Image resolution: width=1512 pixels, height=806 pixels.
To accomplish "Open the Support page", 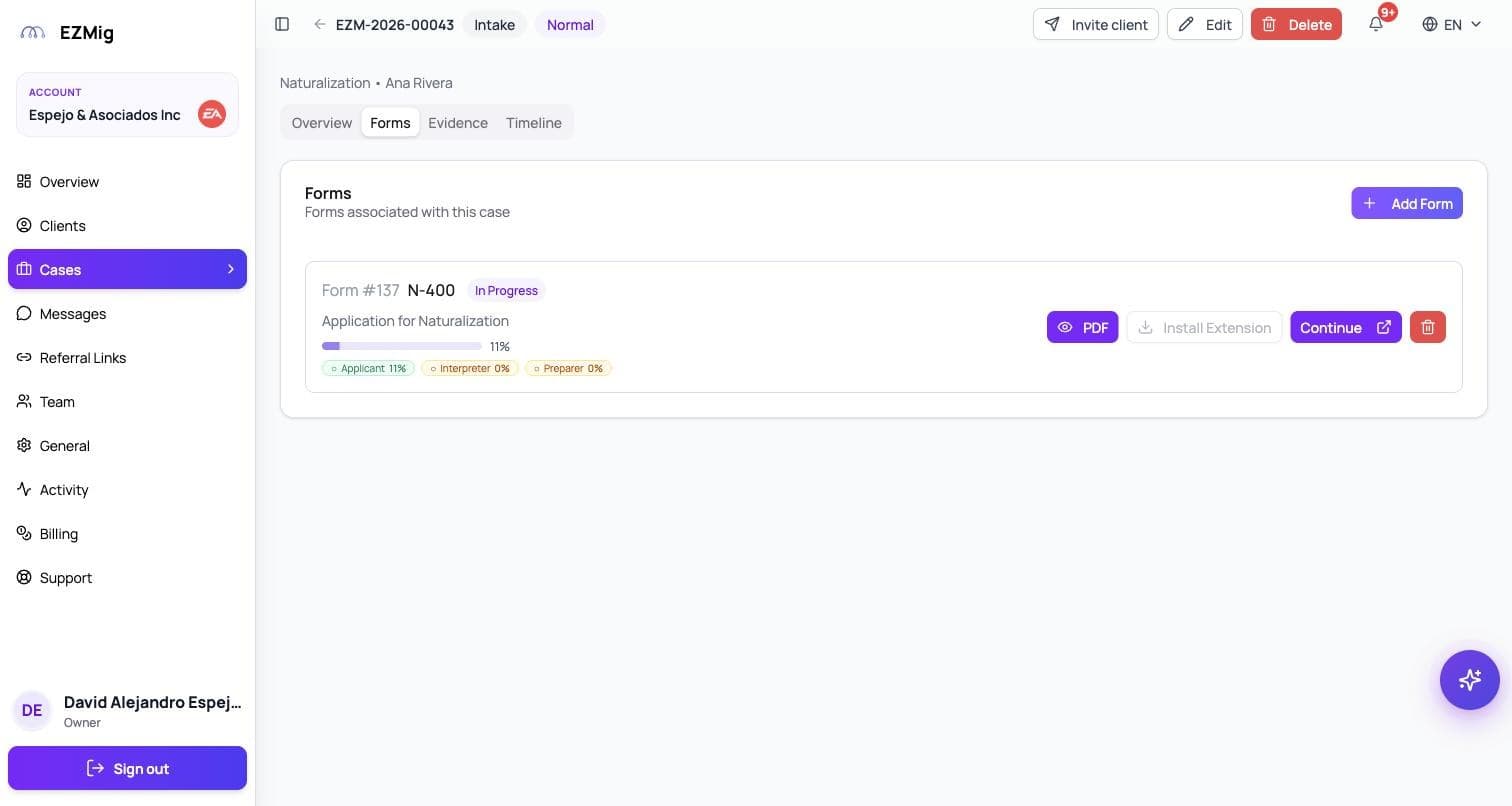I will pos(127,577).
